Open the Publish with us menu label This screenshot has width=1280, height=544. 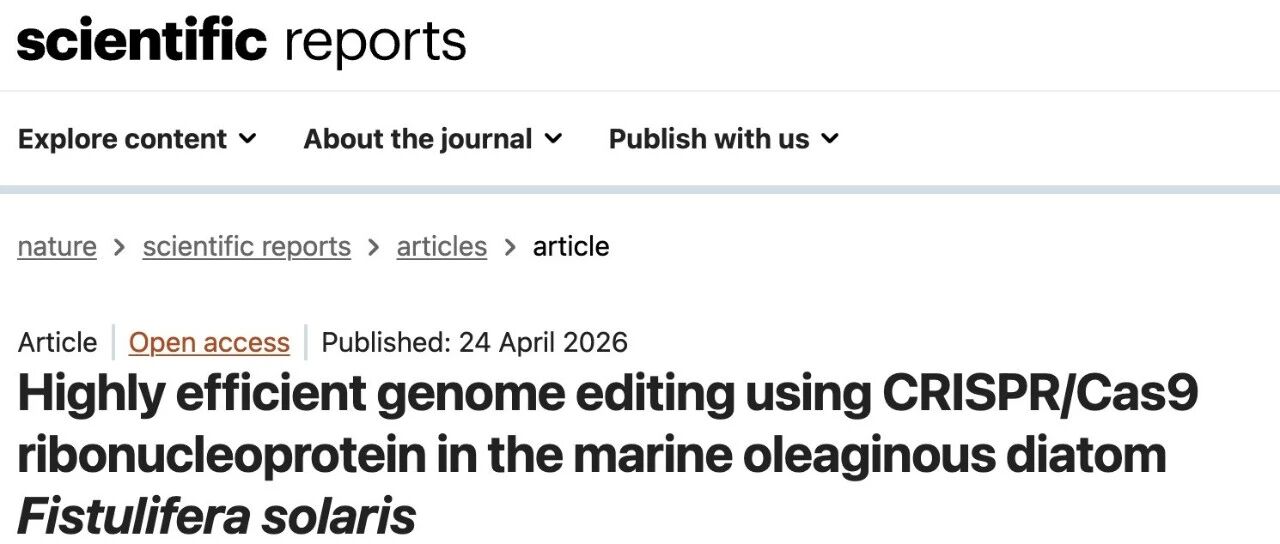click(709, 139)
